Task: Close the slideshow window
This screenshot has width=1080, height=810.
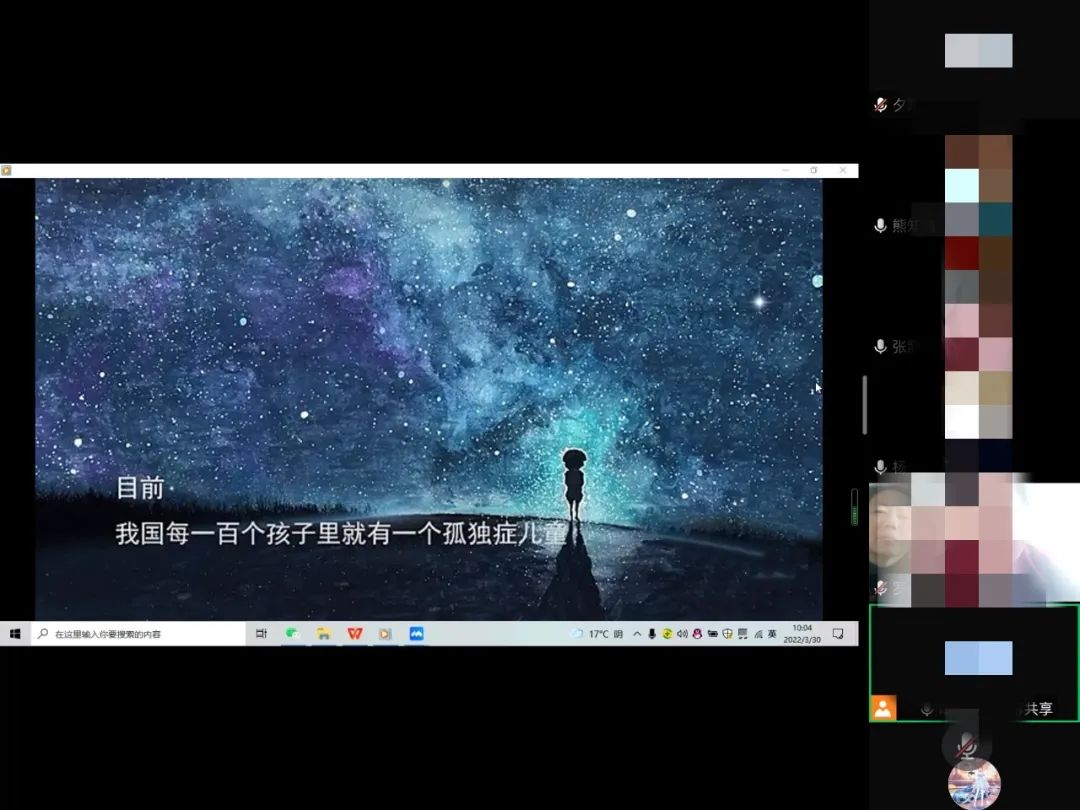Action: 843,170
